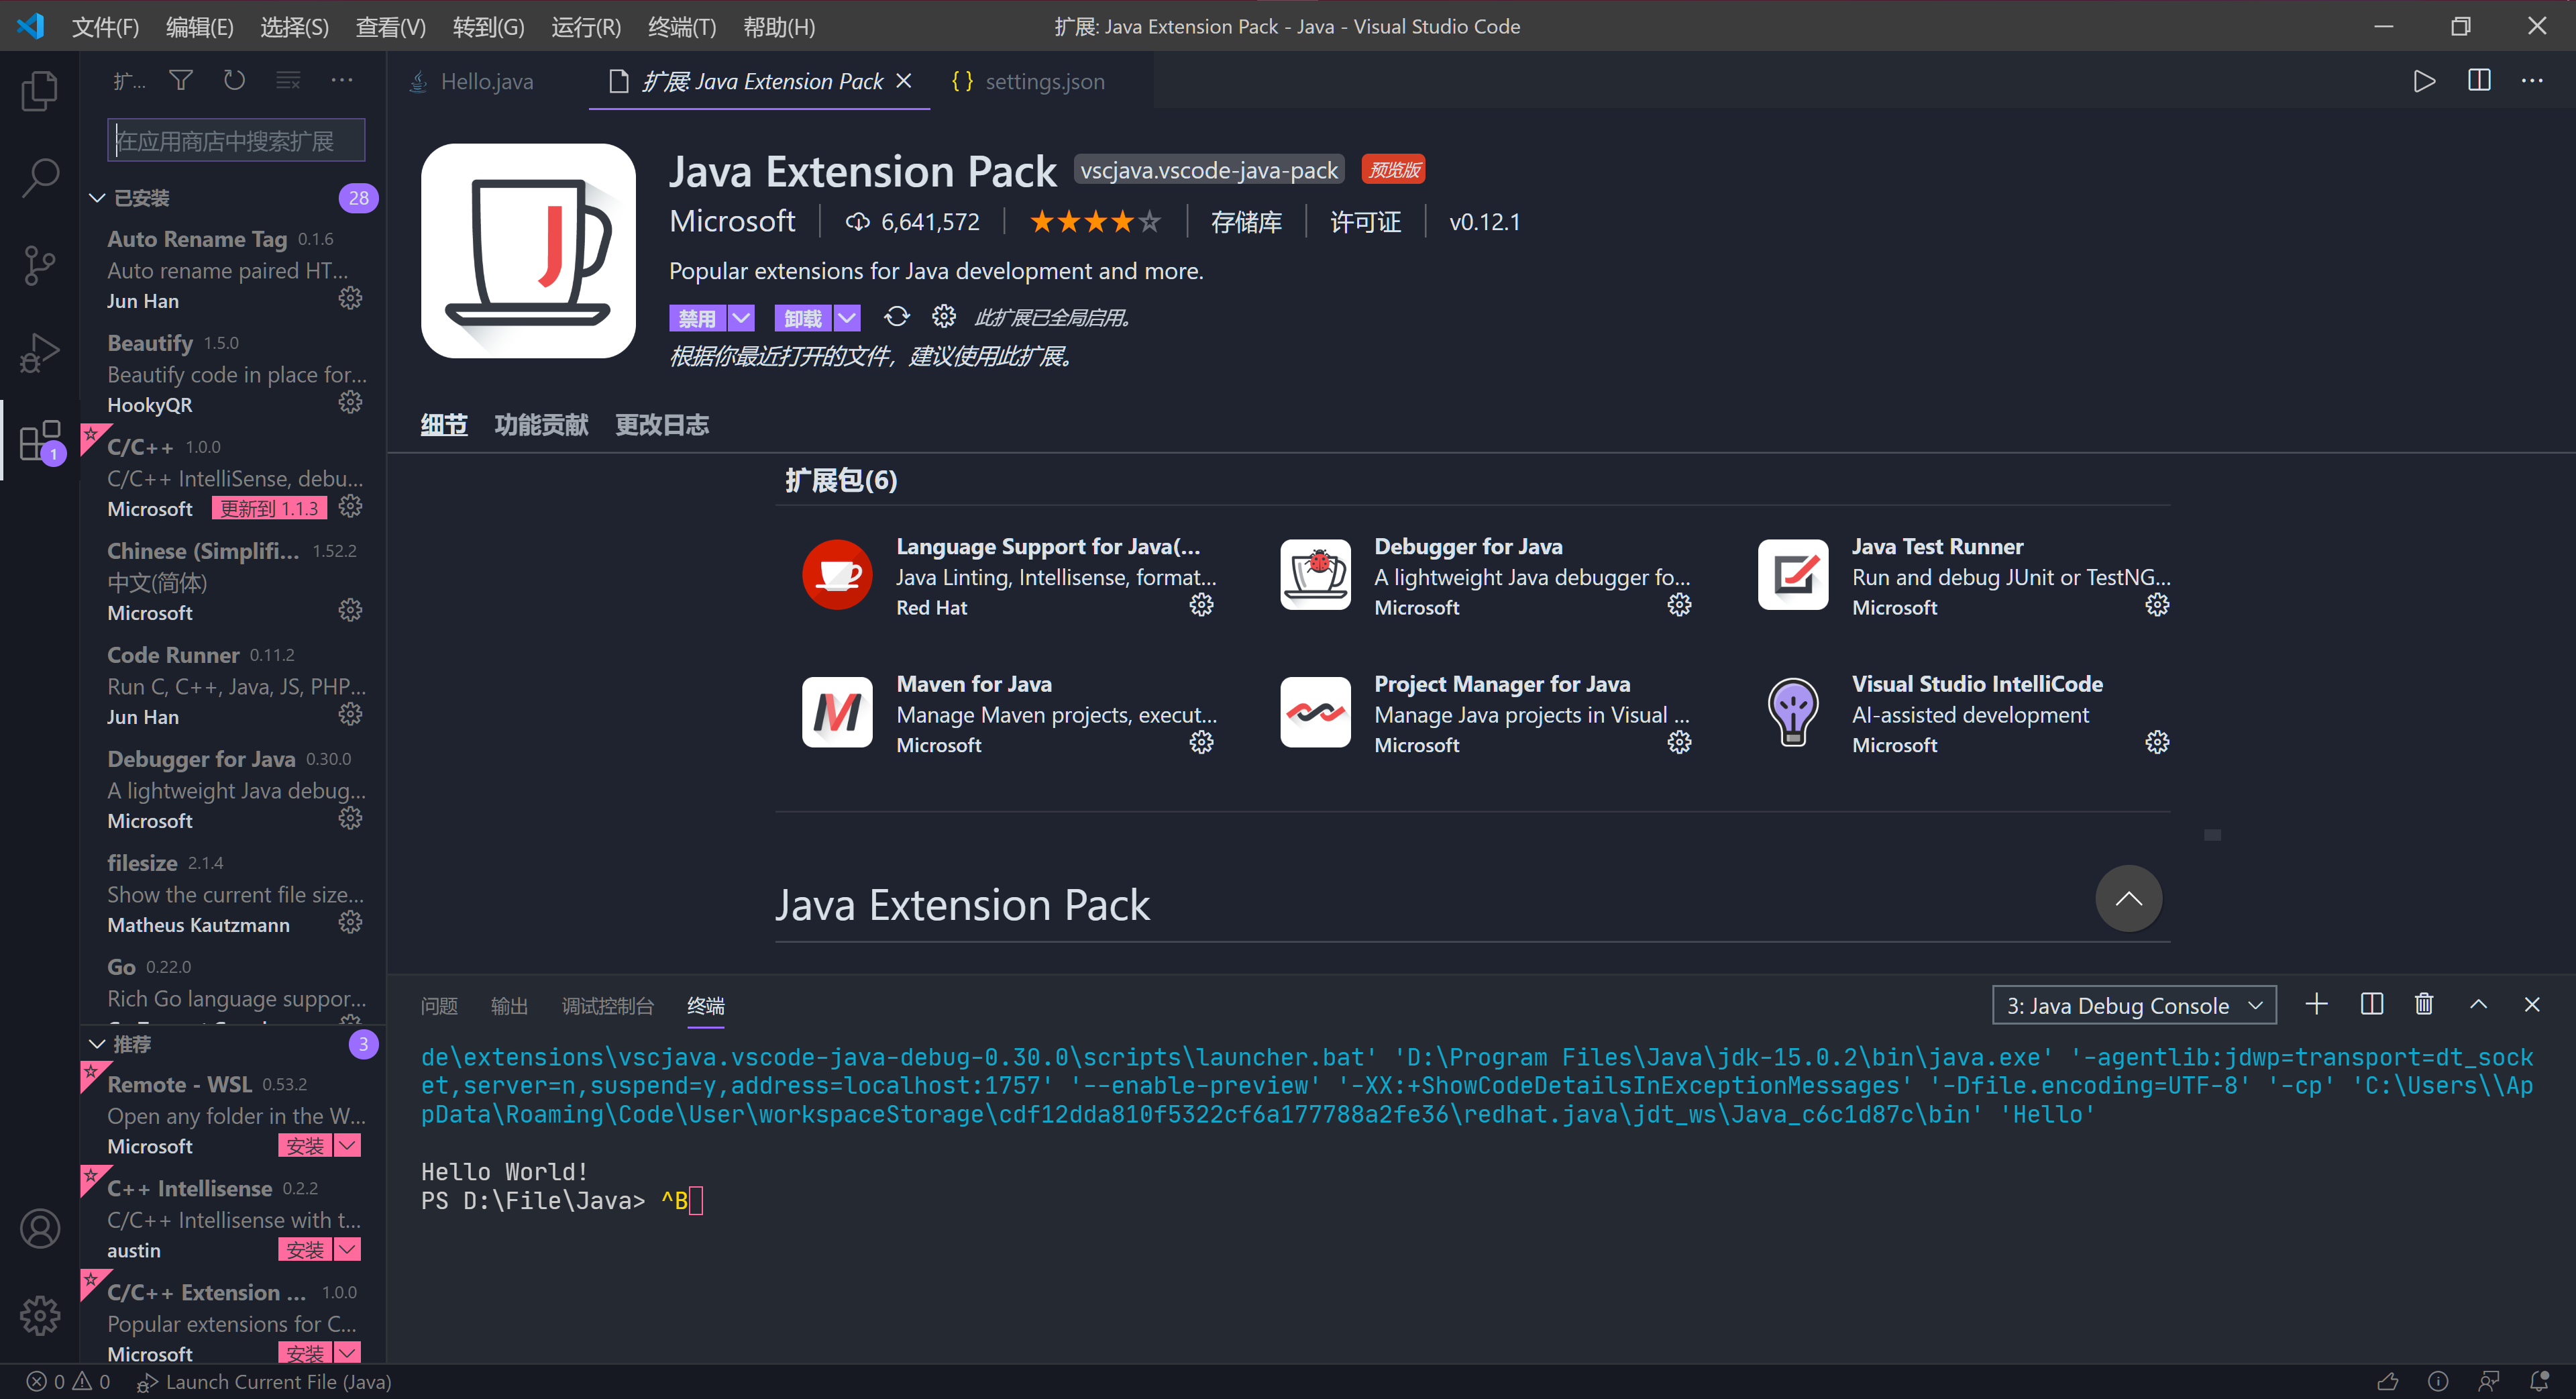Open install dropdown for C/C++ Extension Pack
Image resolution: width=2576 pixels, height=1399 pixels.
click(347, 1353)
